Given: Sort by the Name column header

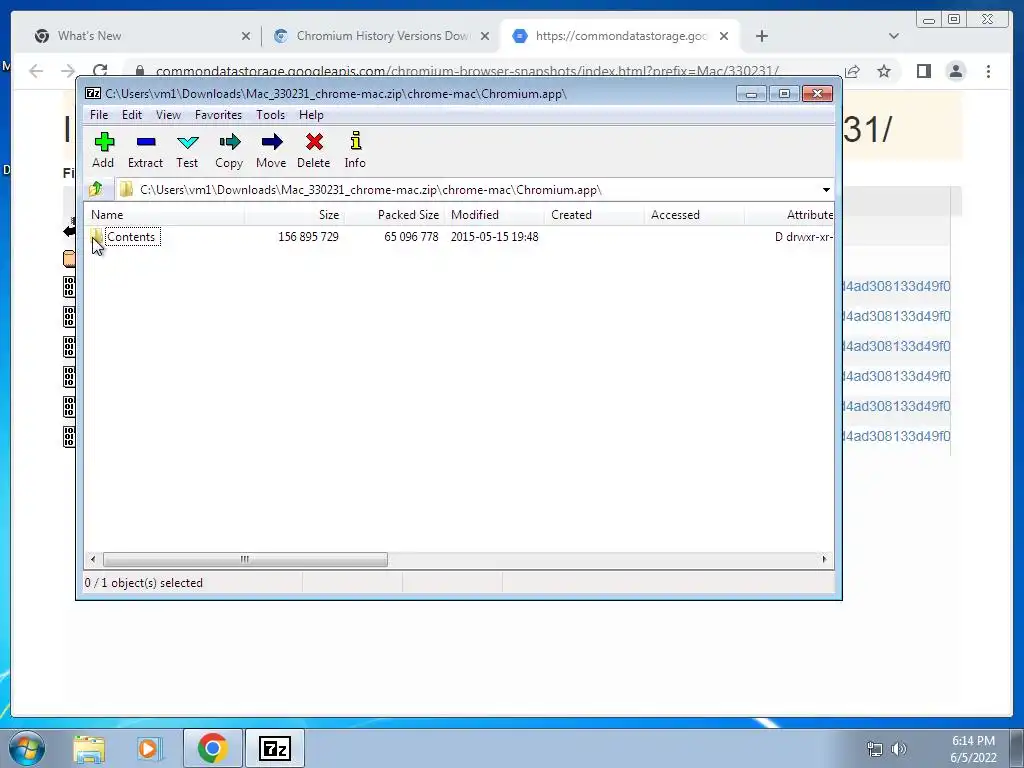Looking at the screenshot, I should 164,215.
